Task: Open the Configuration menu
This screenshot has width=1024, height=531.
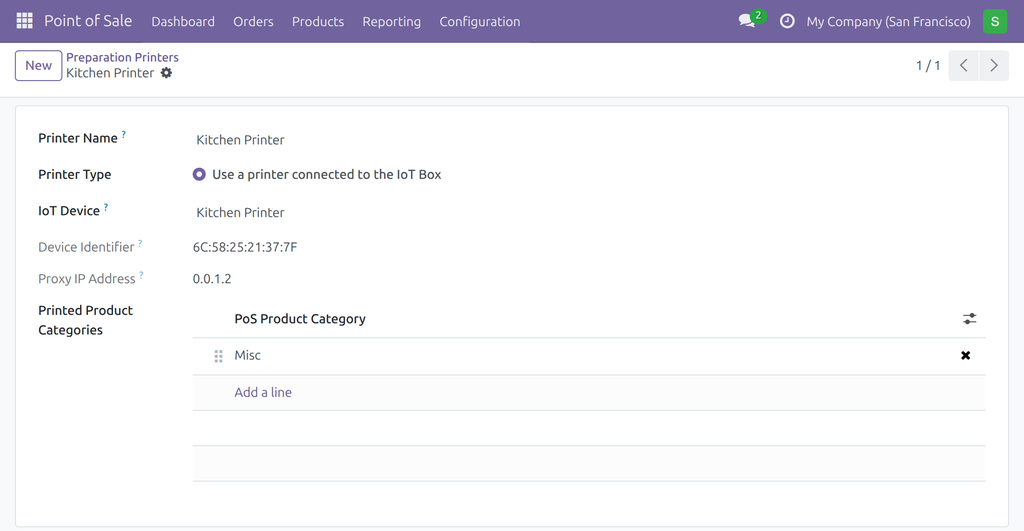Action: tap(479, 22)
